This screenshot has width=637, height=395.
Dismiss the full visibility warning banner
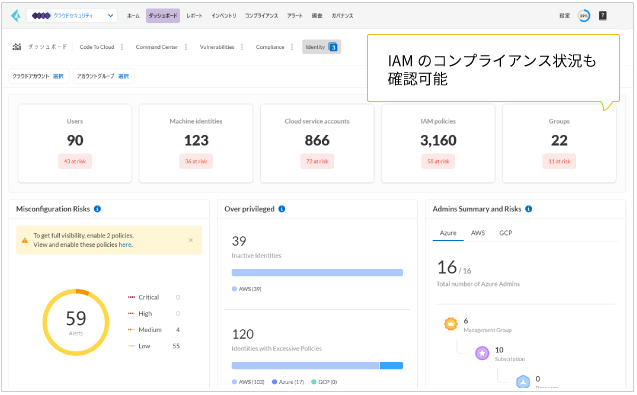[191, 240]
